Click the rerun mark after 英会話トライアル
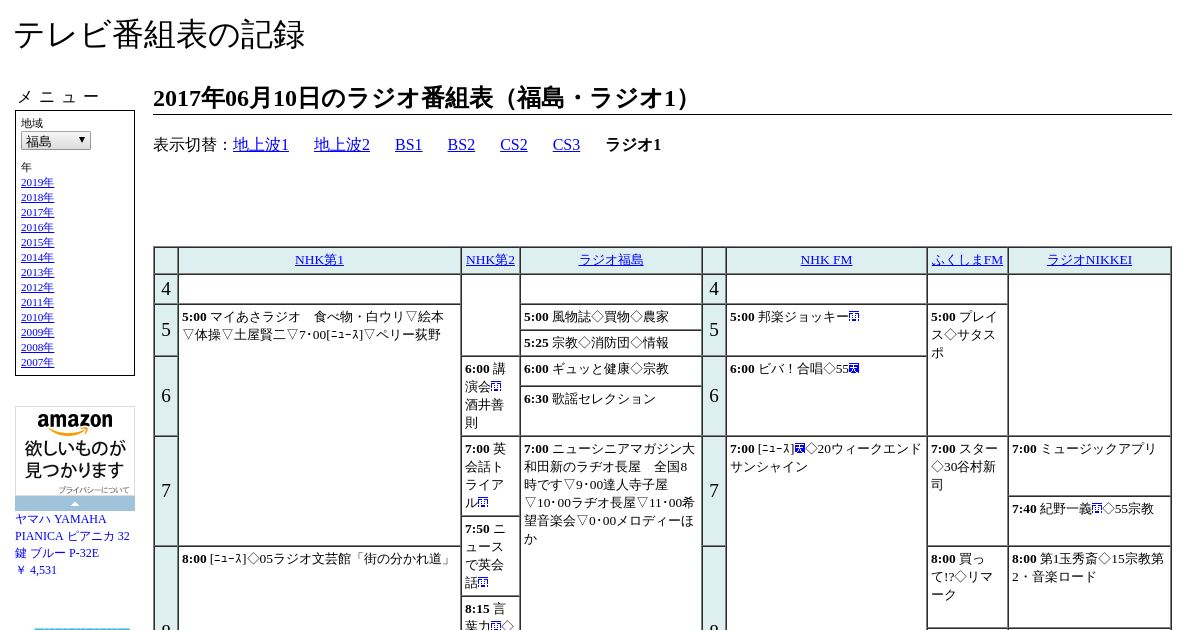 coord(483,503)
